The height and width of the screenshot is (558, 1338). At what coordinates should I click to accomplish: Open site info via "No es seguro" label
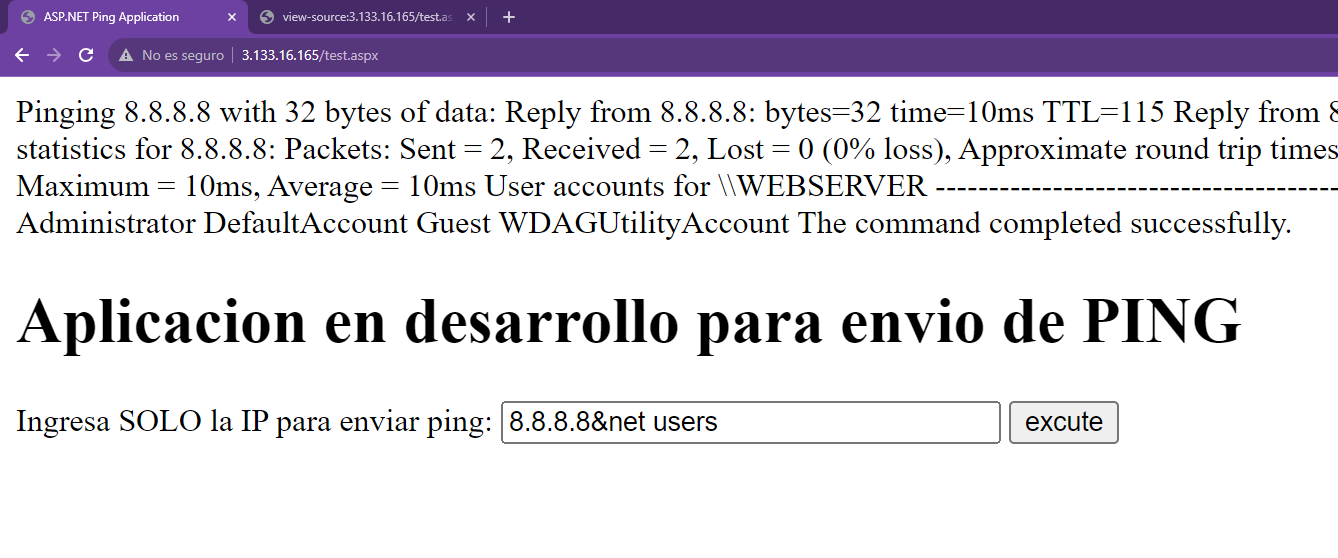point(182,55)
